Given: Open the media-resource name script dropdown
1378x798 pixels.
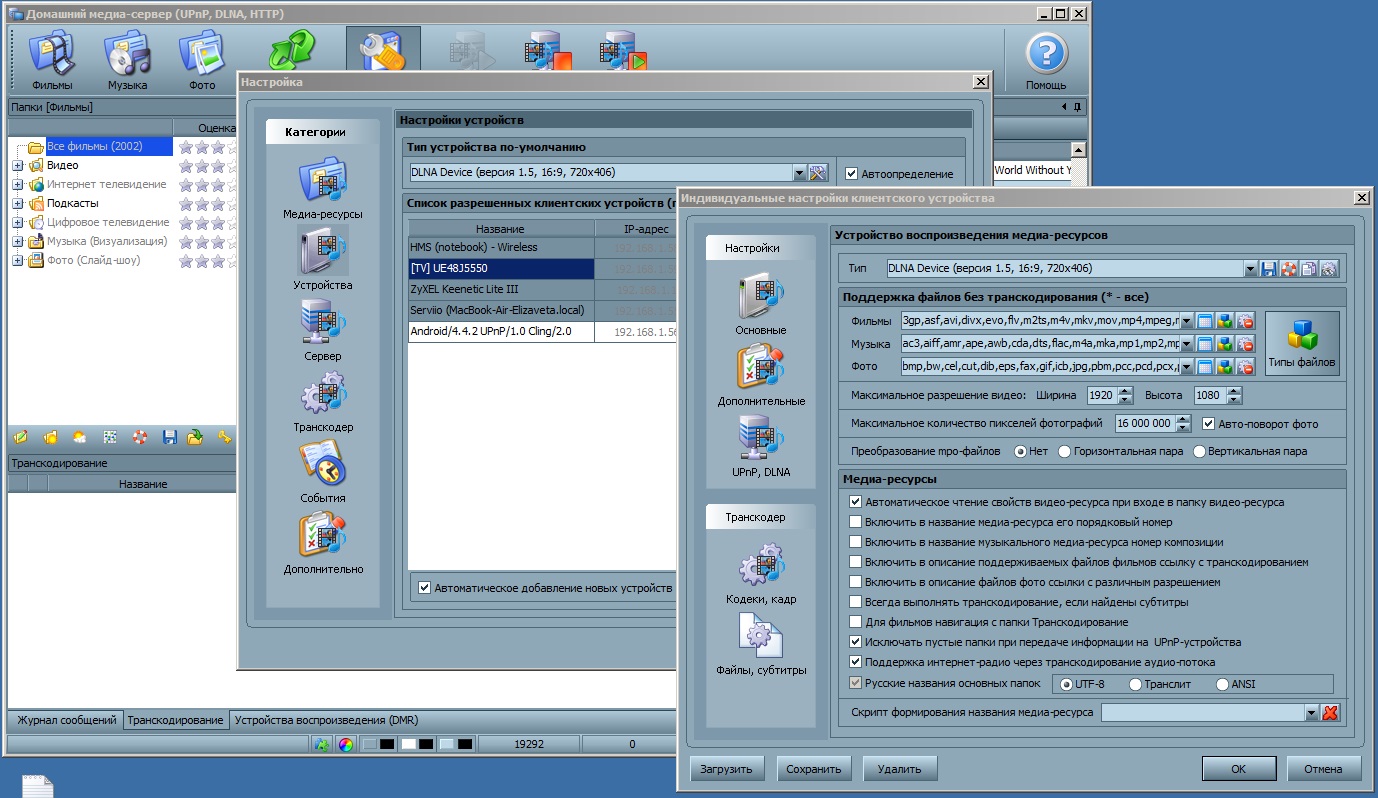Looking at the screenshot, I should point(1312,713).
